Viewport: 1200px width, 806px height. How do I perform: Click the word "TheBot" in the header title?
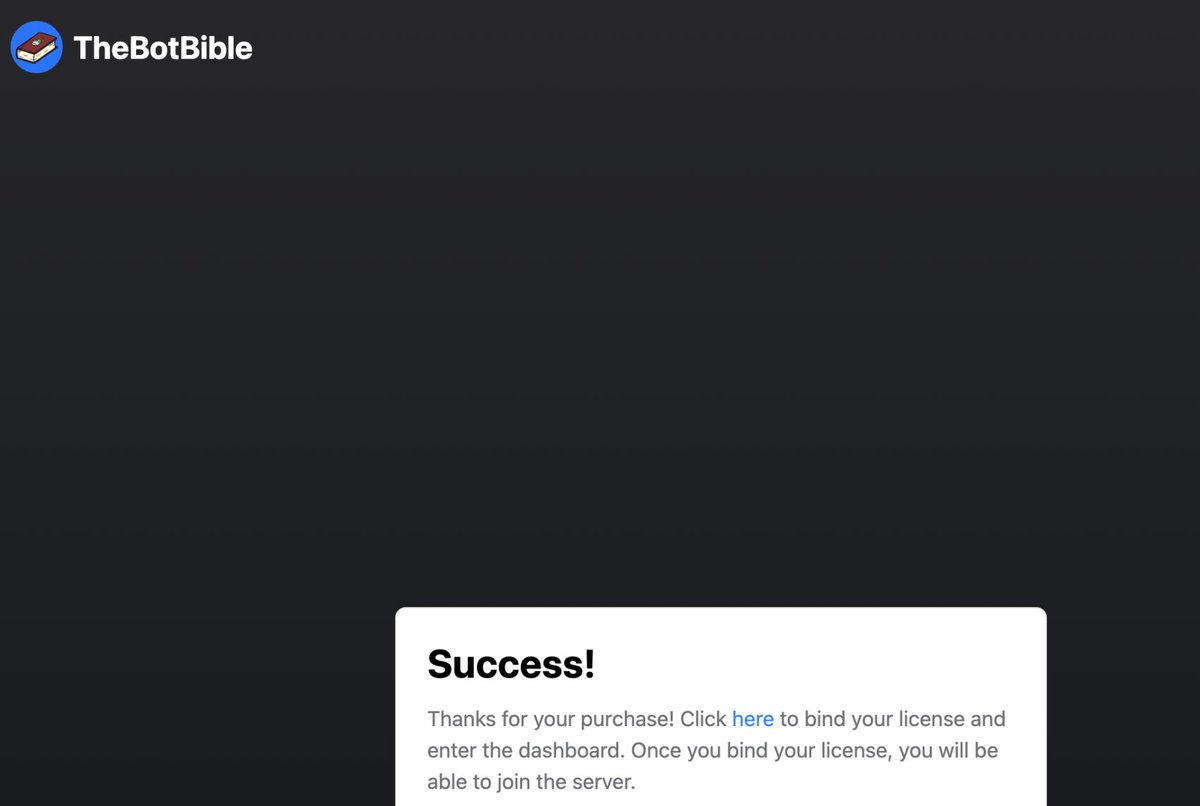[127, 48]
